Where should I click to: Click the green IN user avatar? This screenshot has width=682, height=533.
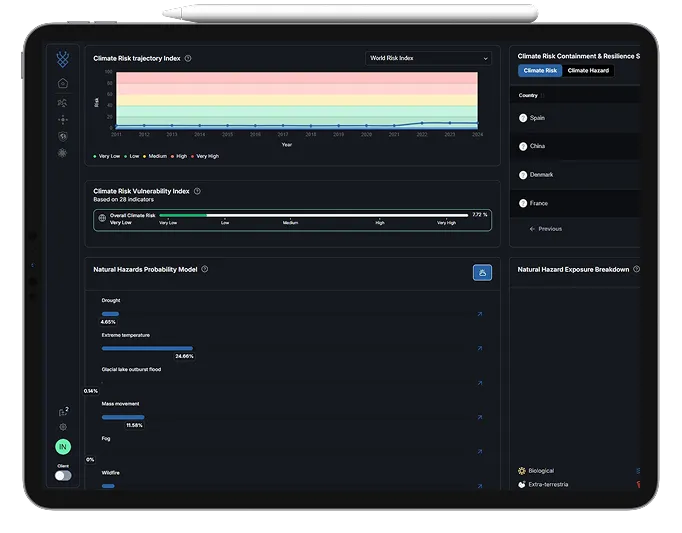[63, 446]
